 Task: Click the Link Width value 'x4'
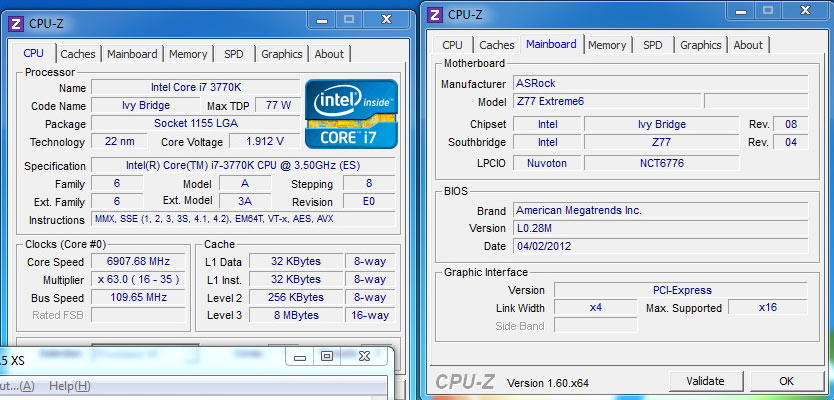click(x=596, y=307)
